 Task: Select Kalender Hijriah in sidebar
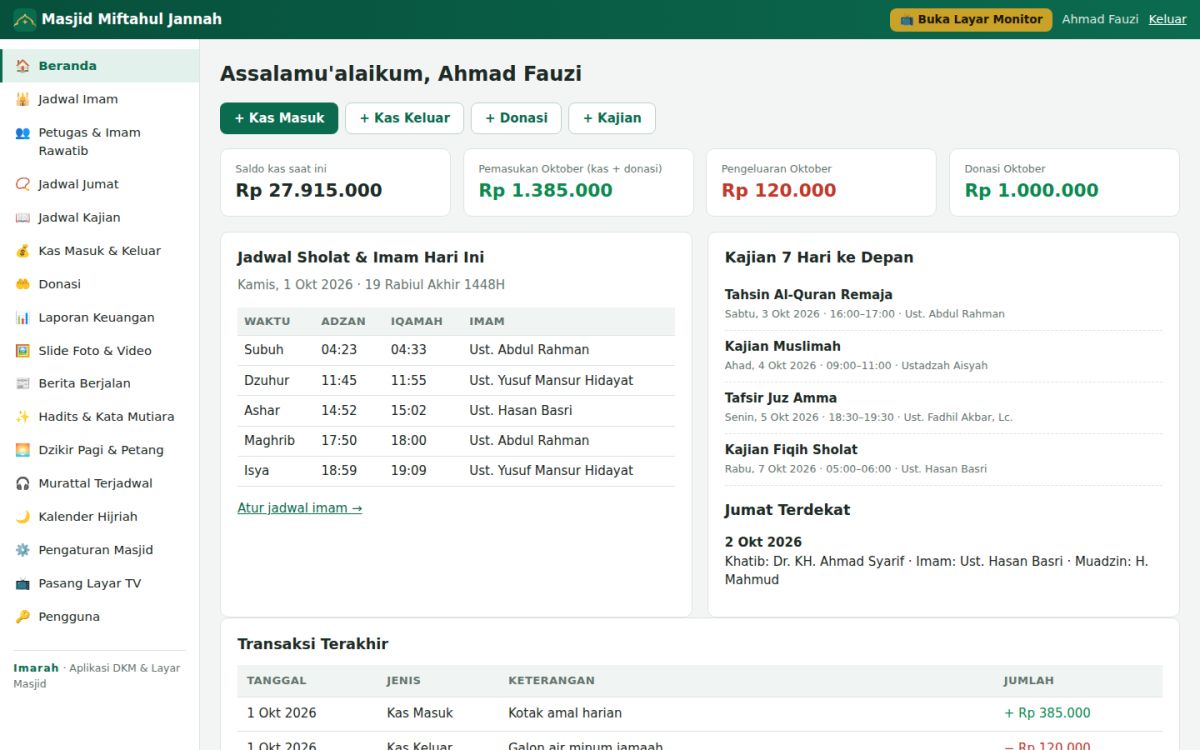coord(99,516)
